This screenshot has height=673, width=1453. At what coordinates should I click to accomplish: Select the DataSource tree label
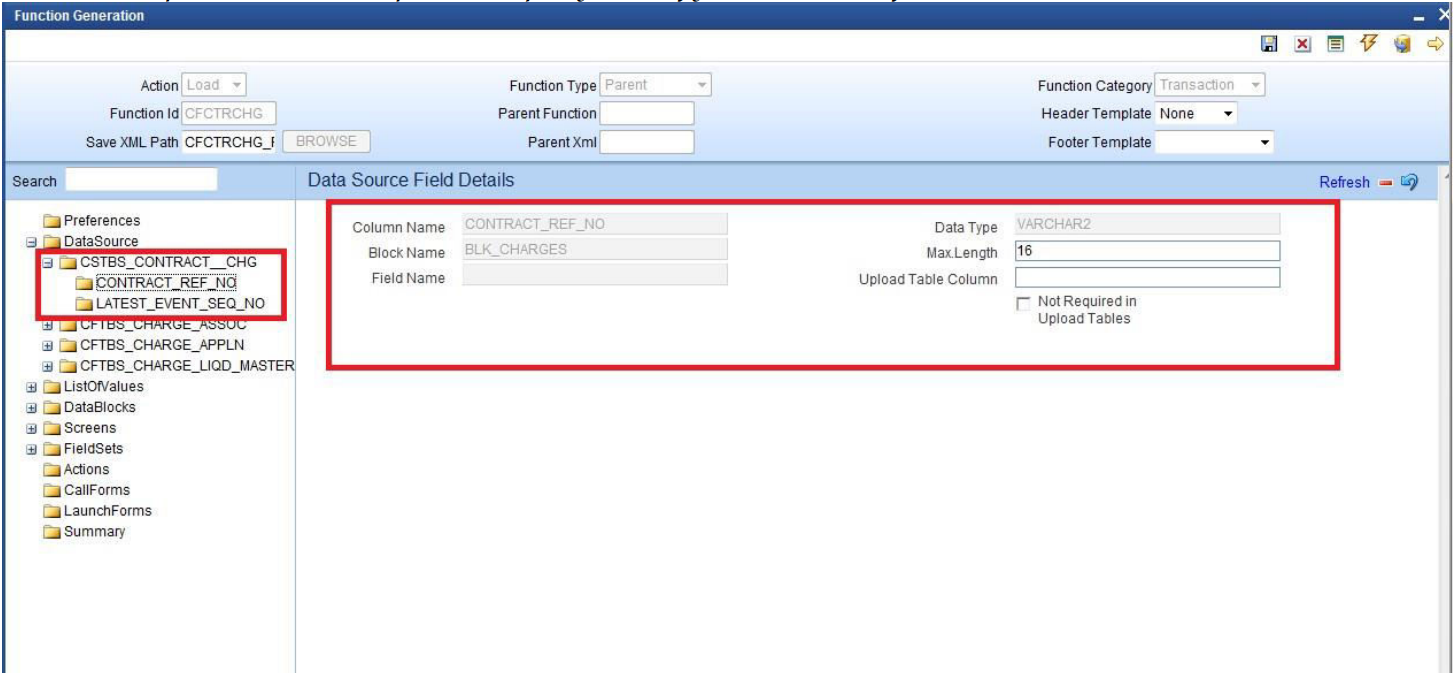101,242
